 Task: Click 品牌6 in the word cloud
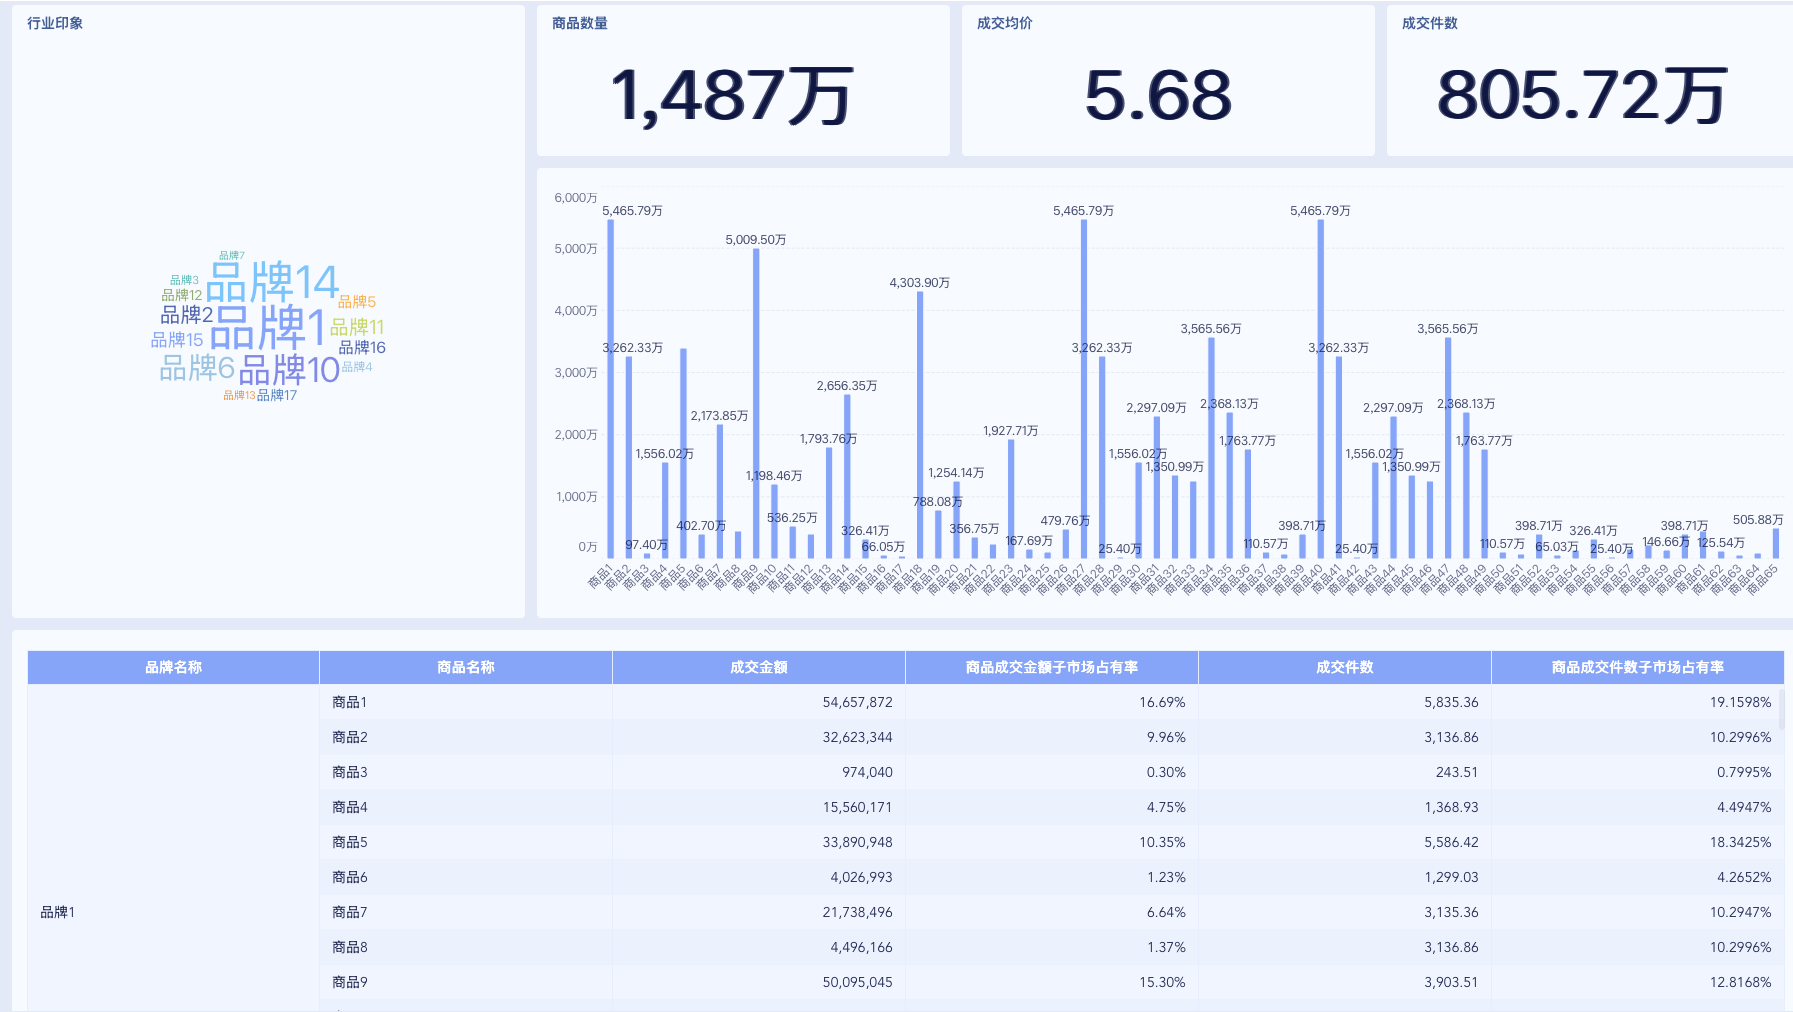(197, 368)
